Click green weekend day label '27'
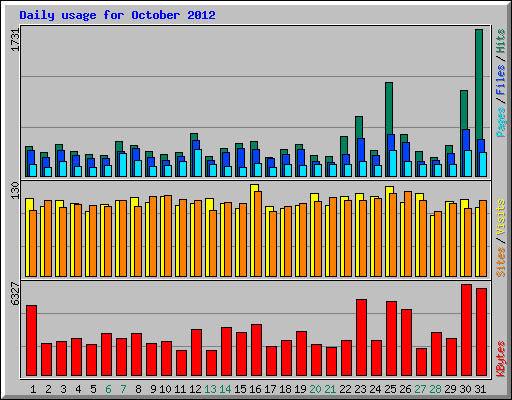Viewport: 512px width, 400px height. point(420,389)
